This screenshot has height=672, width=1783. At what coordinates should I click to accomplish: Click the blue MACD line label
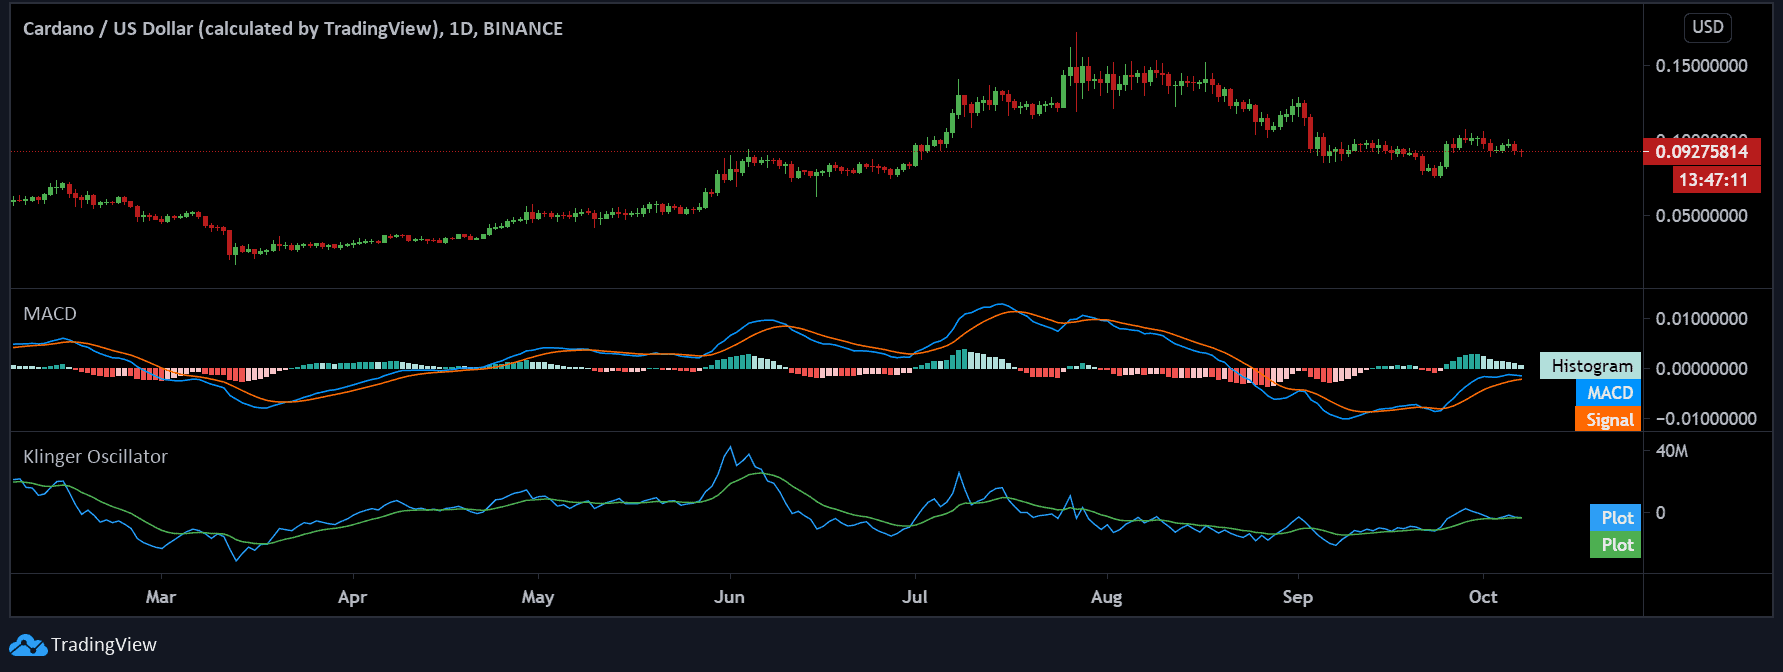pyautogui.click(x=1609, y=393)
